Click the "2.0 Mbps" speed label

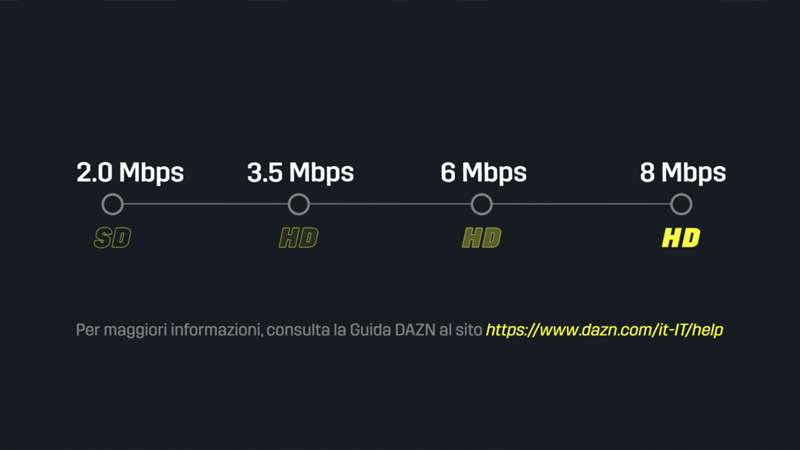(130, 172)
